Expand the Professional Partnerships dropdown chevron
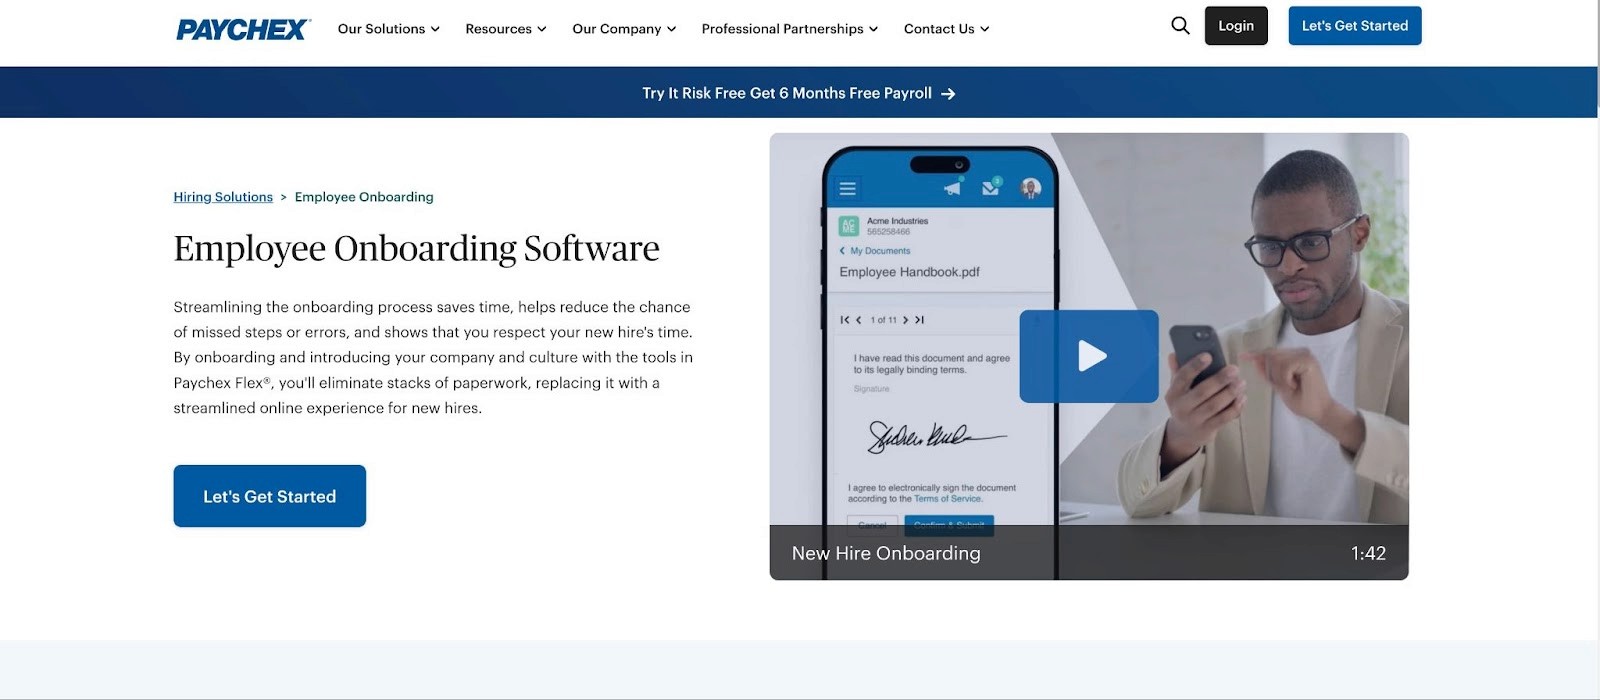The height and width of the screenshot is (700, 1600). pyautogui.click(x=873, y=29)
